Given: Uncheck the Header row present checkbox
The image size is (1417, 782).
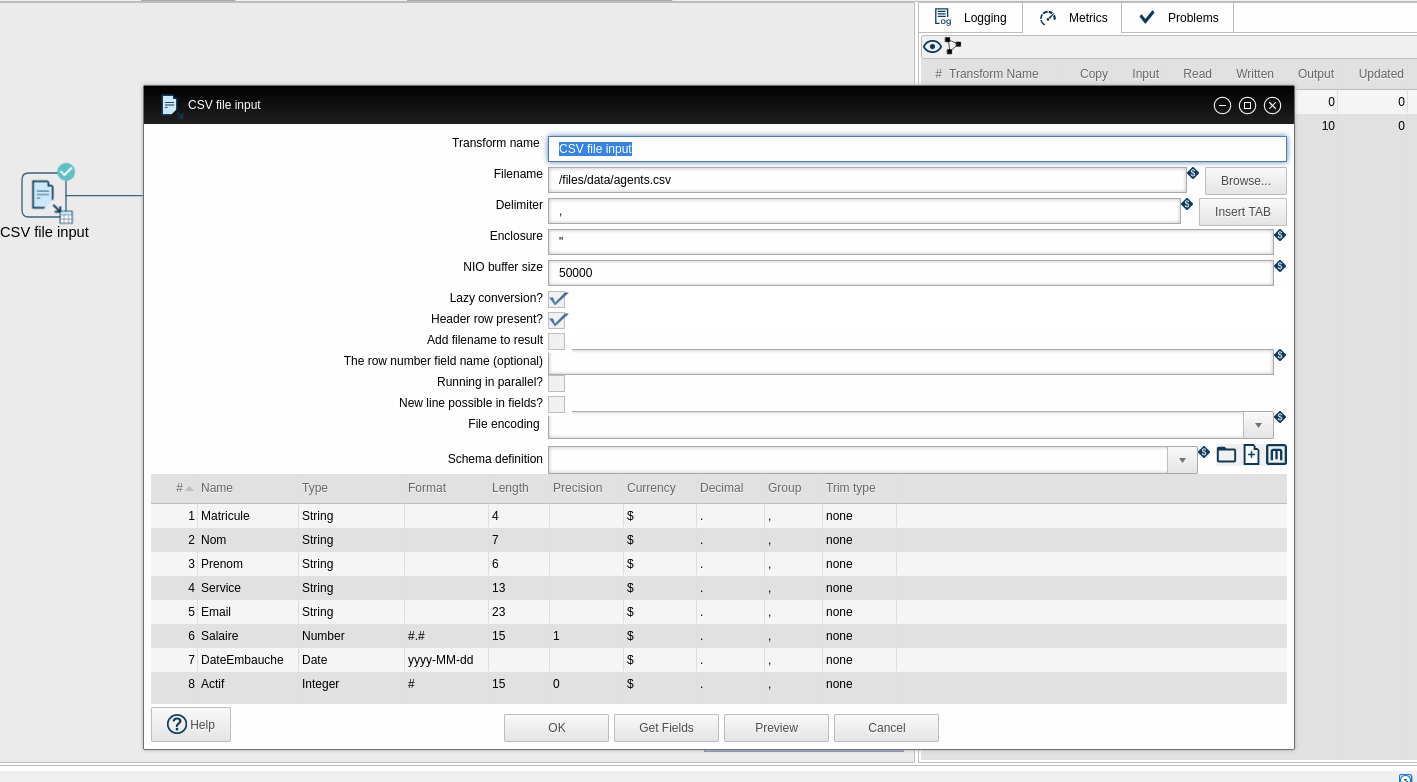Looking at the screenshot, I should tap(557, 320).
